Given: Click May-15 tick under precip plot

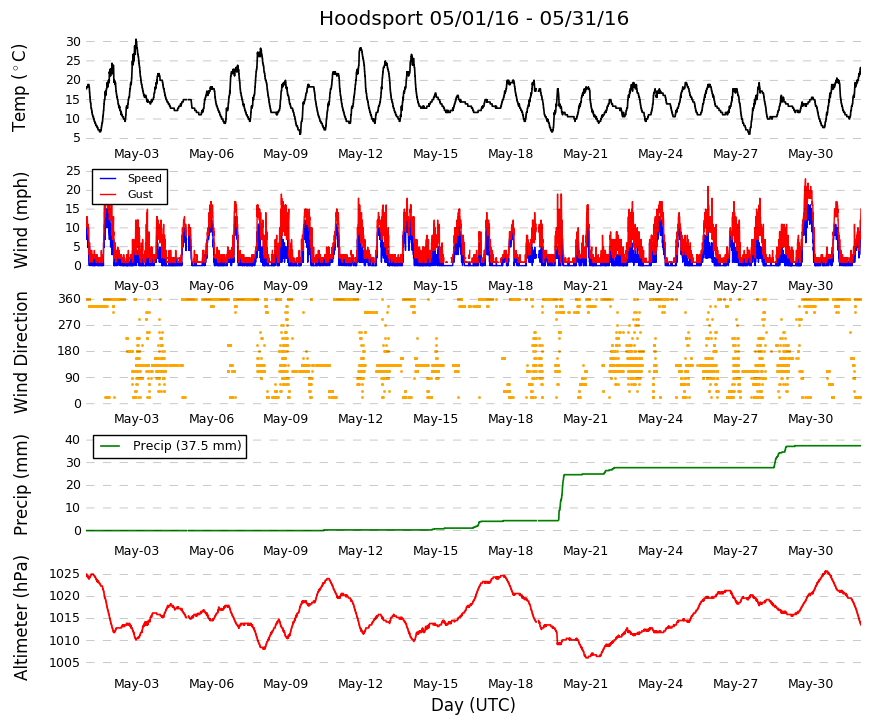Looking at the screenshot, I should pos(436,551).
